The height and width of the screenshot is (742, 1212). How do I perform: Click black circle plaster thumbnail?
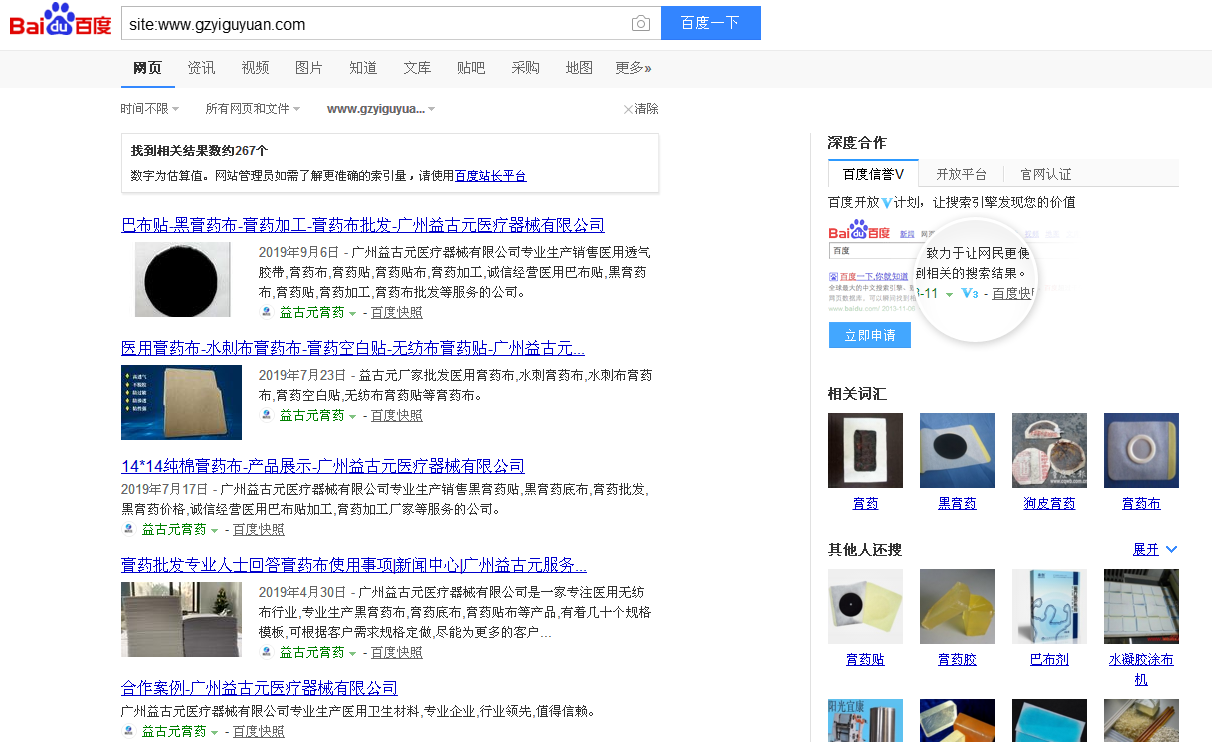pyautogui.click(x=182, y=279)
